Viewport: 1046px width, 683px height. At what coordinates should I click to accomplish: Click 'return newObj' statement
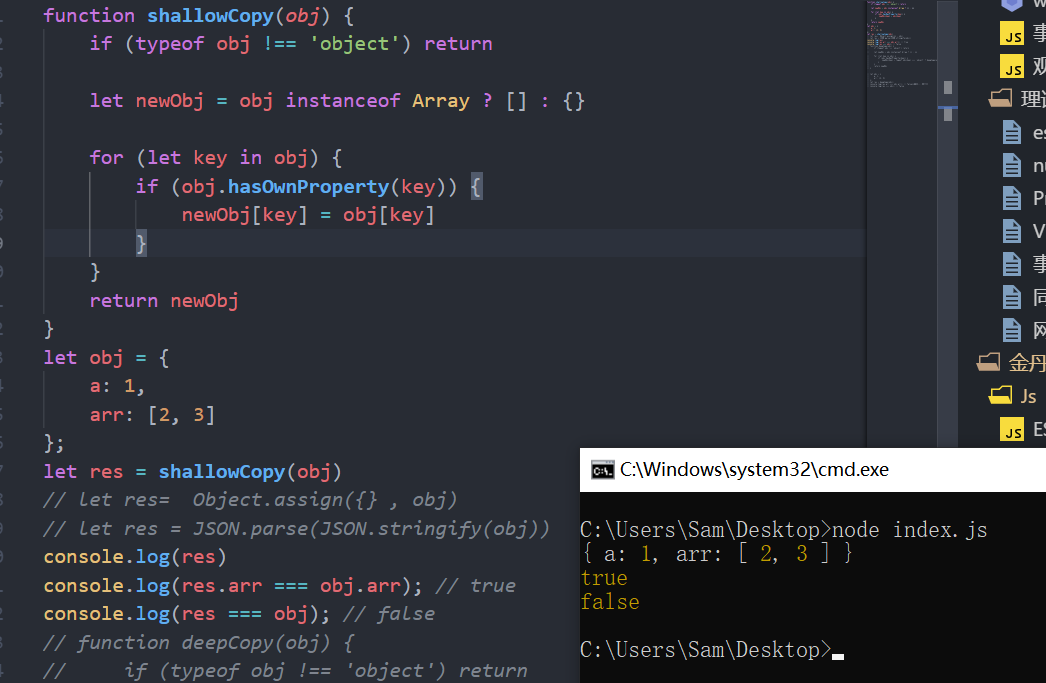click(x=164, y=301)
